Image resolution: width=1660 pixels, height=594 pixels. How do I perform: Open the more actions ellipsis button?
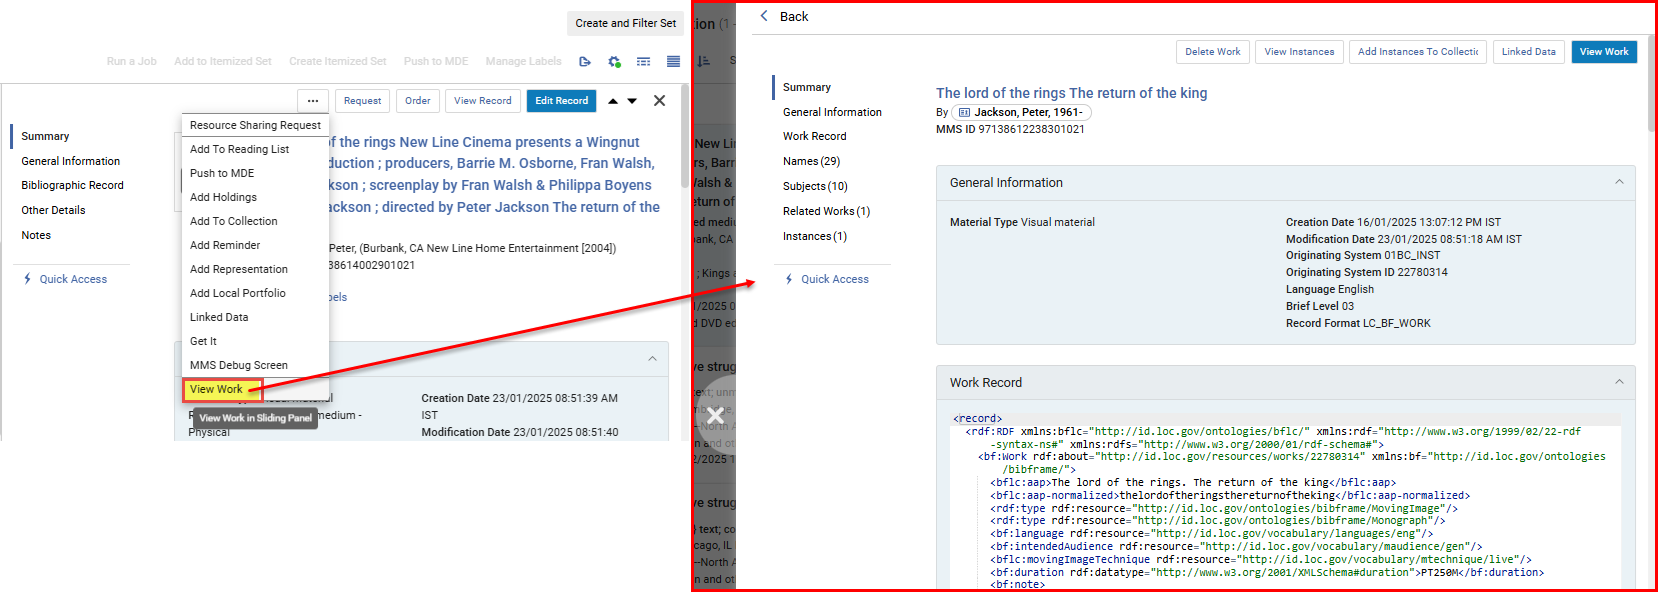pos(313,101)
